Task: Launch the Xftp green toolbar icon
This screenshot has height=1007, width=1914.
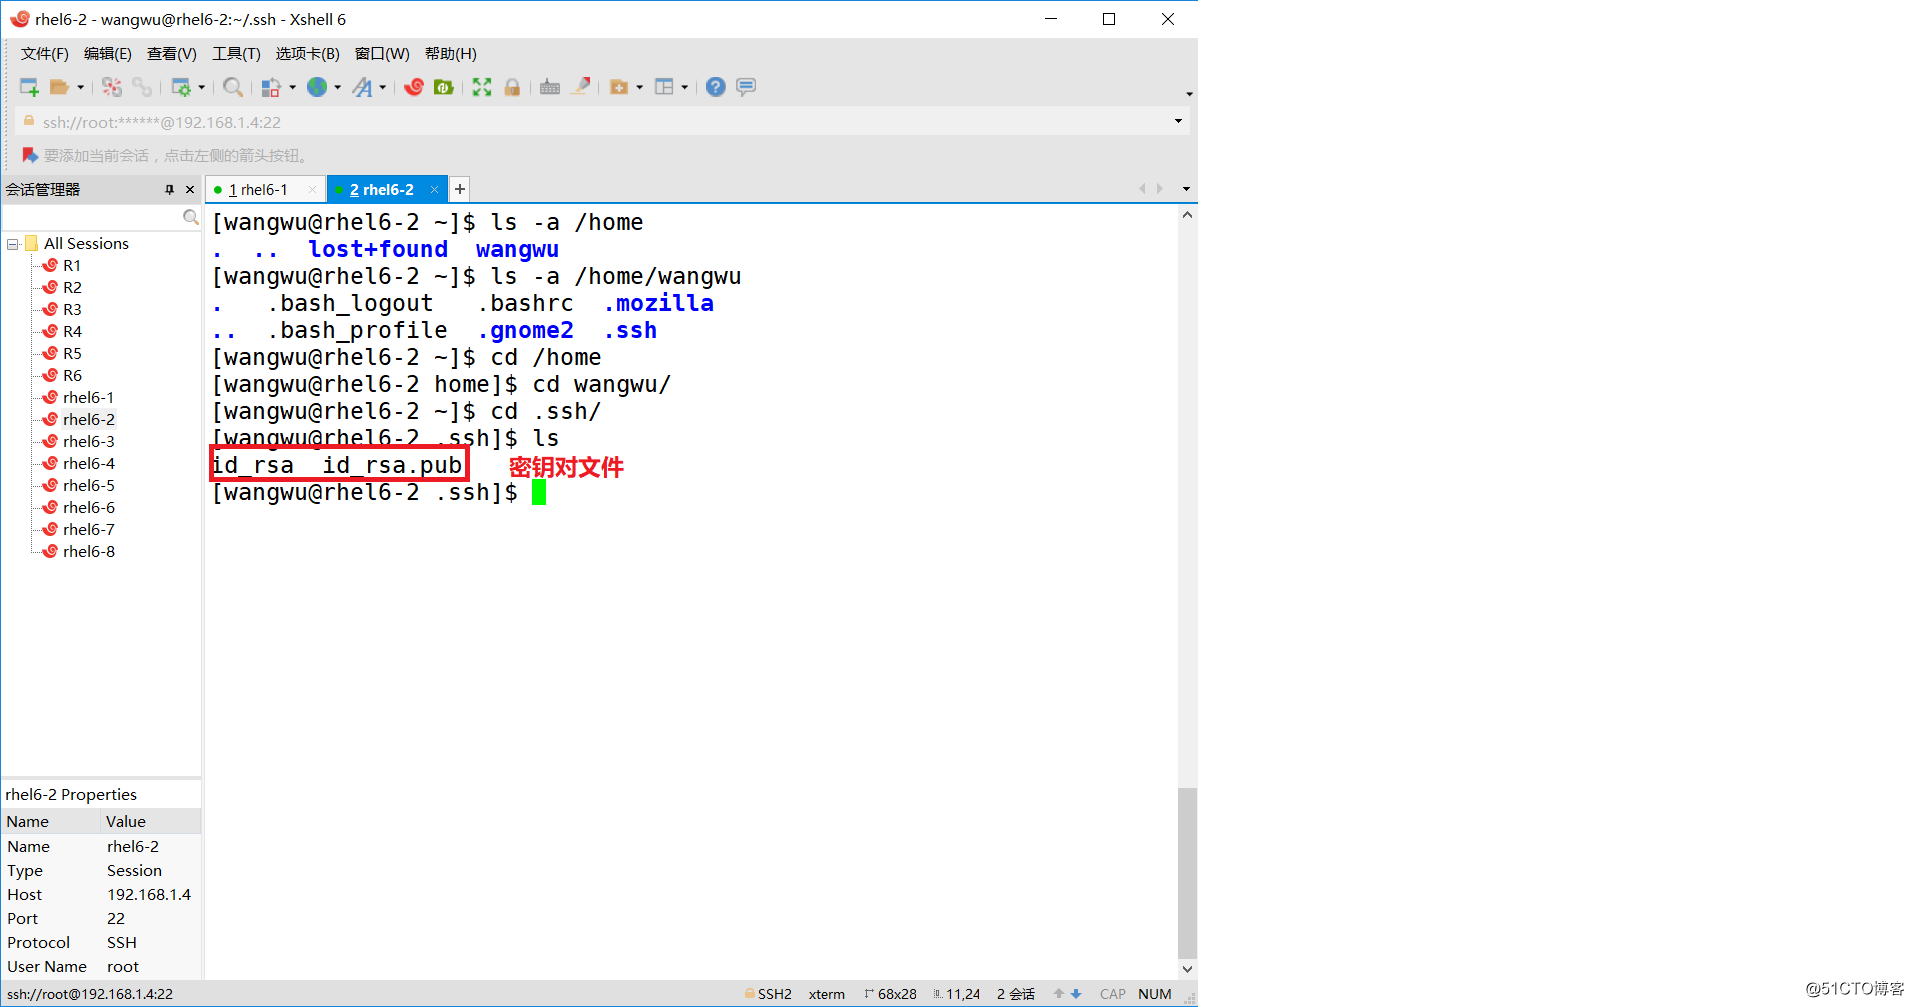Action: point(444,87)
